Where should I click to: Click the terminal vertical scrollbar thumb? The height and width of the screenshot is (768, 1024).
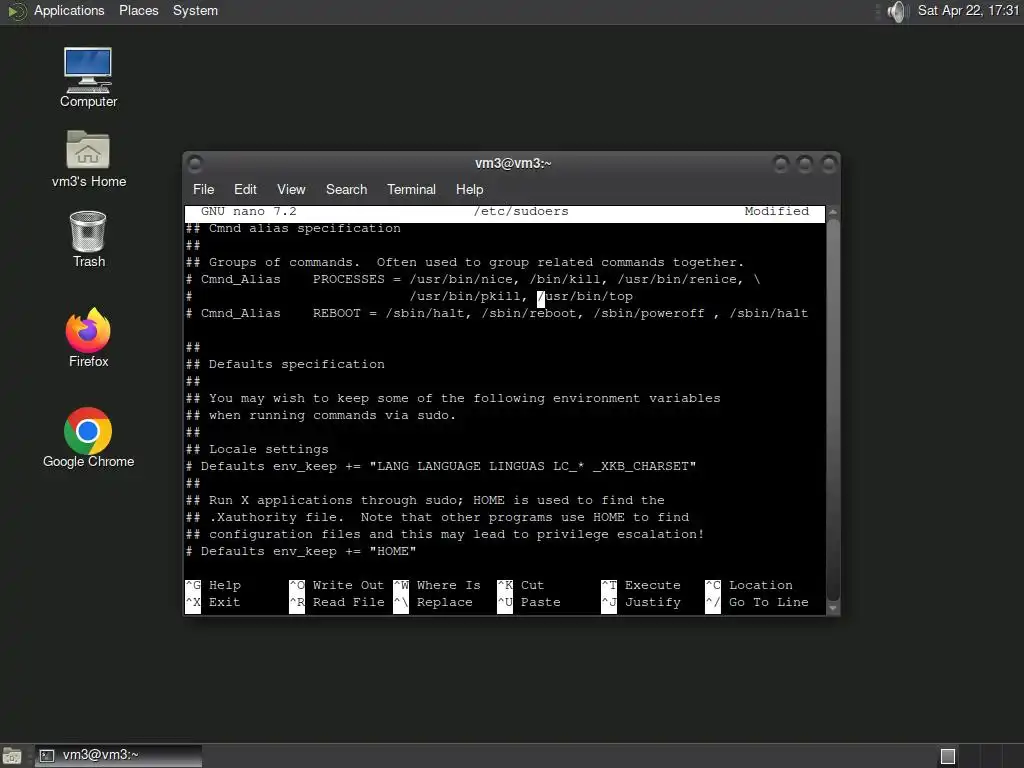[x=833, y=409]
